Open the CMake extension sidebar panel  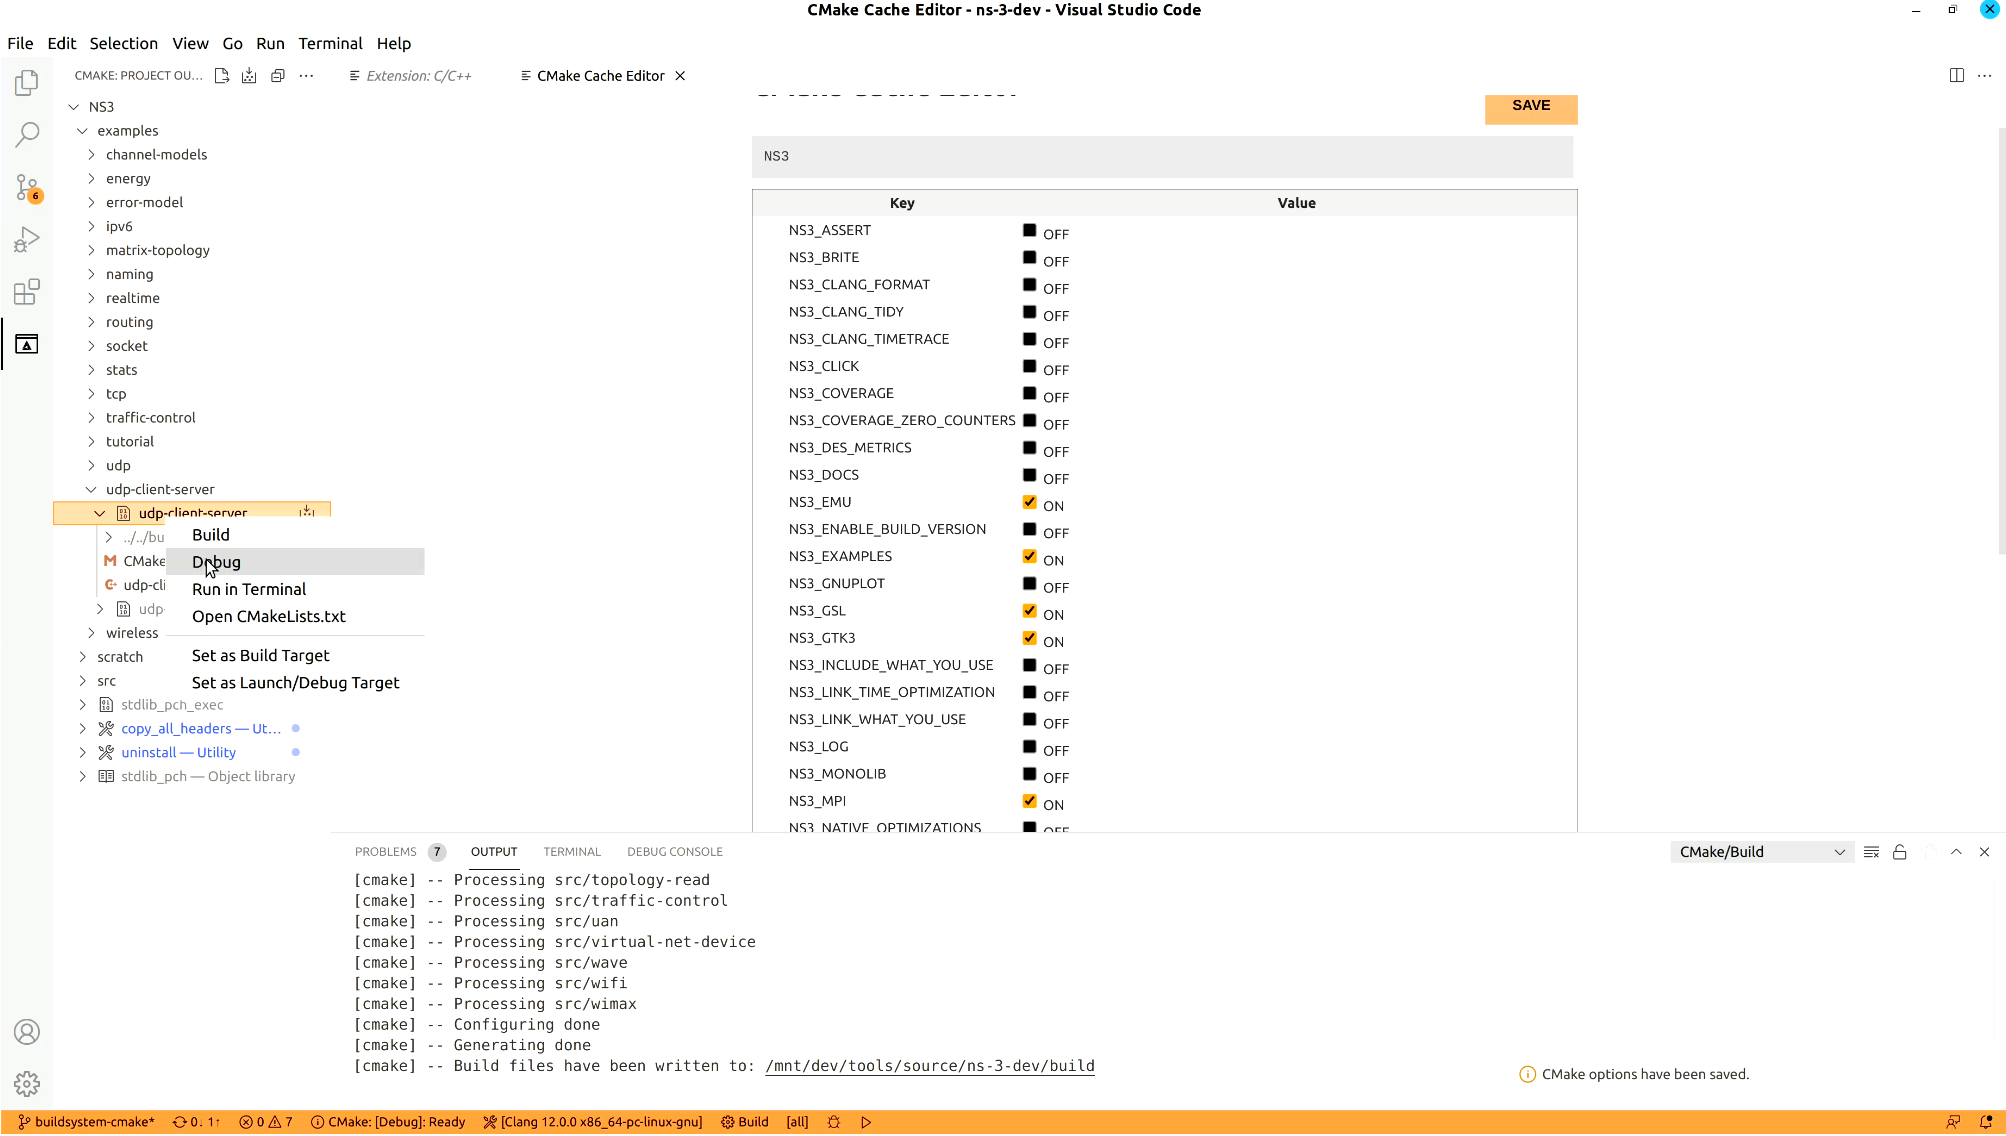click(x=26, y=344)
